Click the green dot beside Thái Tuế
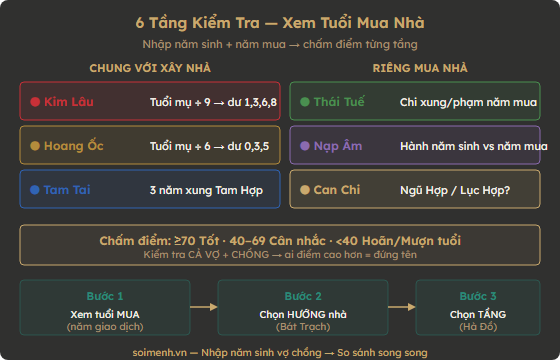This screenshot has height=360, width=560. click(305, 102)
